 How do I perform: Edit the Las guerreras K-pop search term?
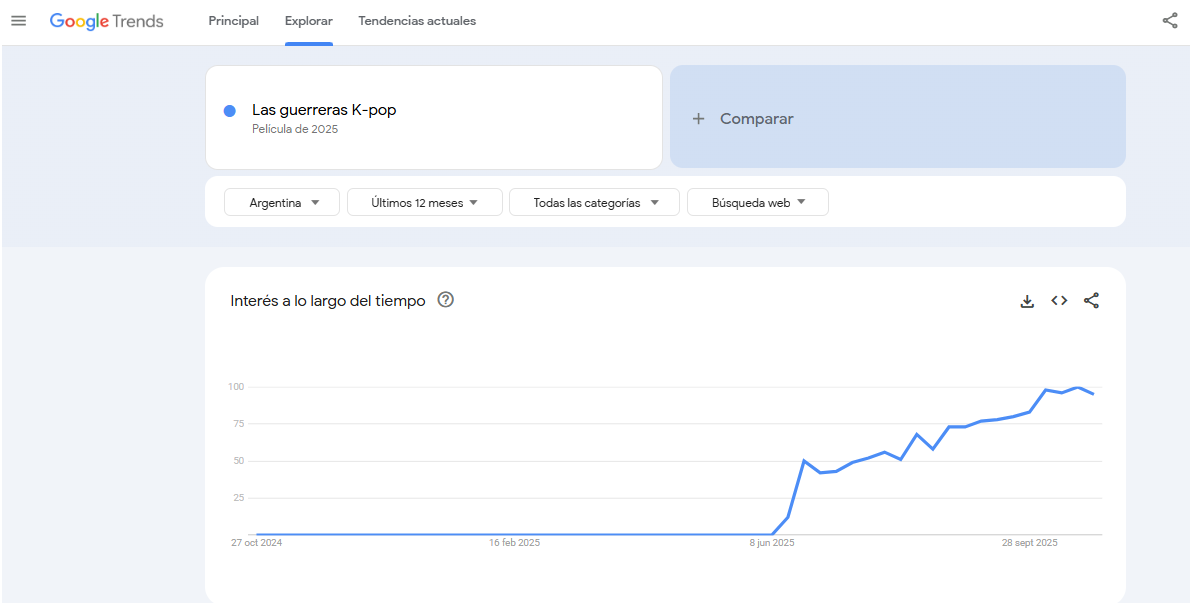324,110
